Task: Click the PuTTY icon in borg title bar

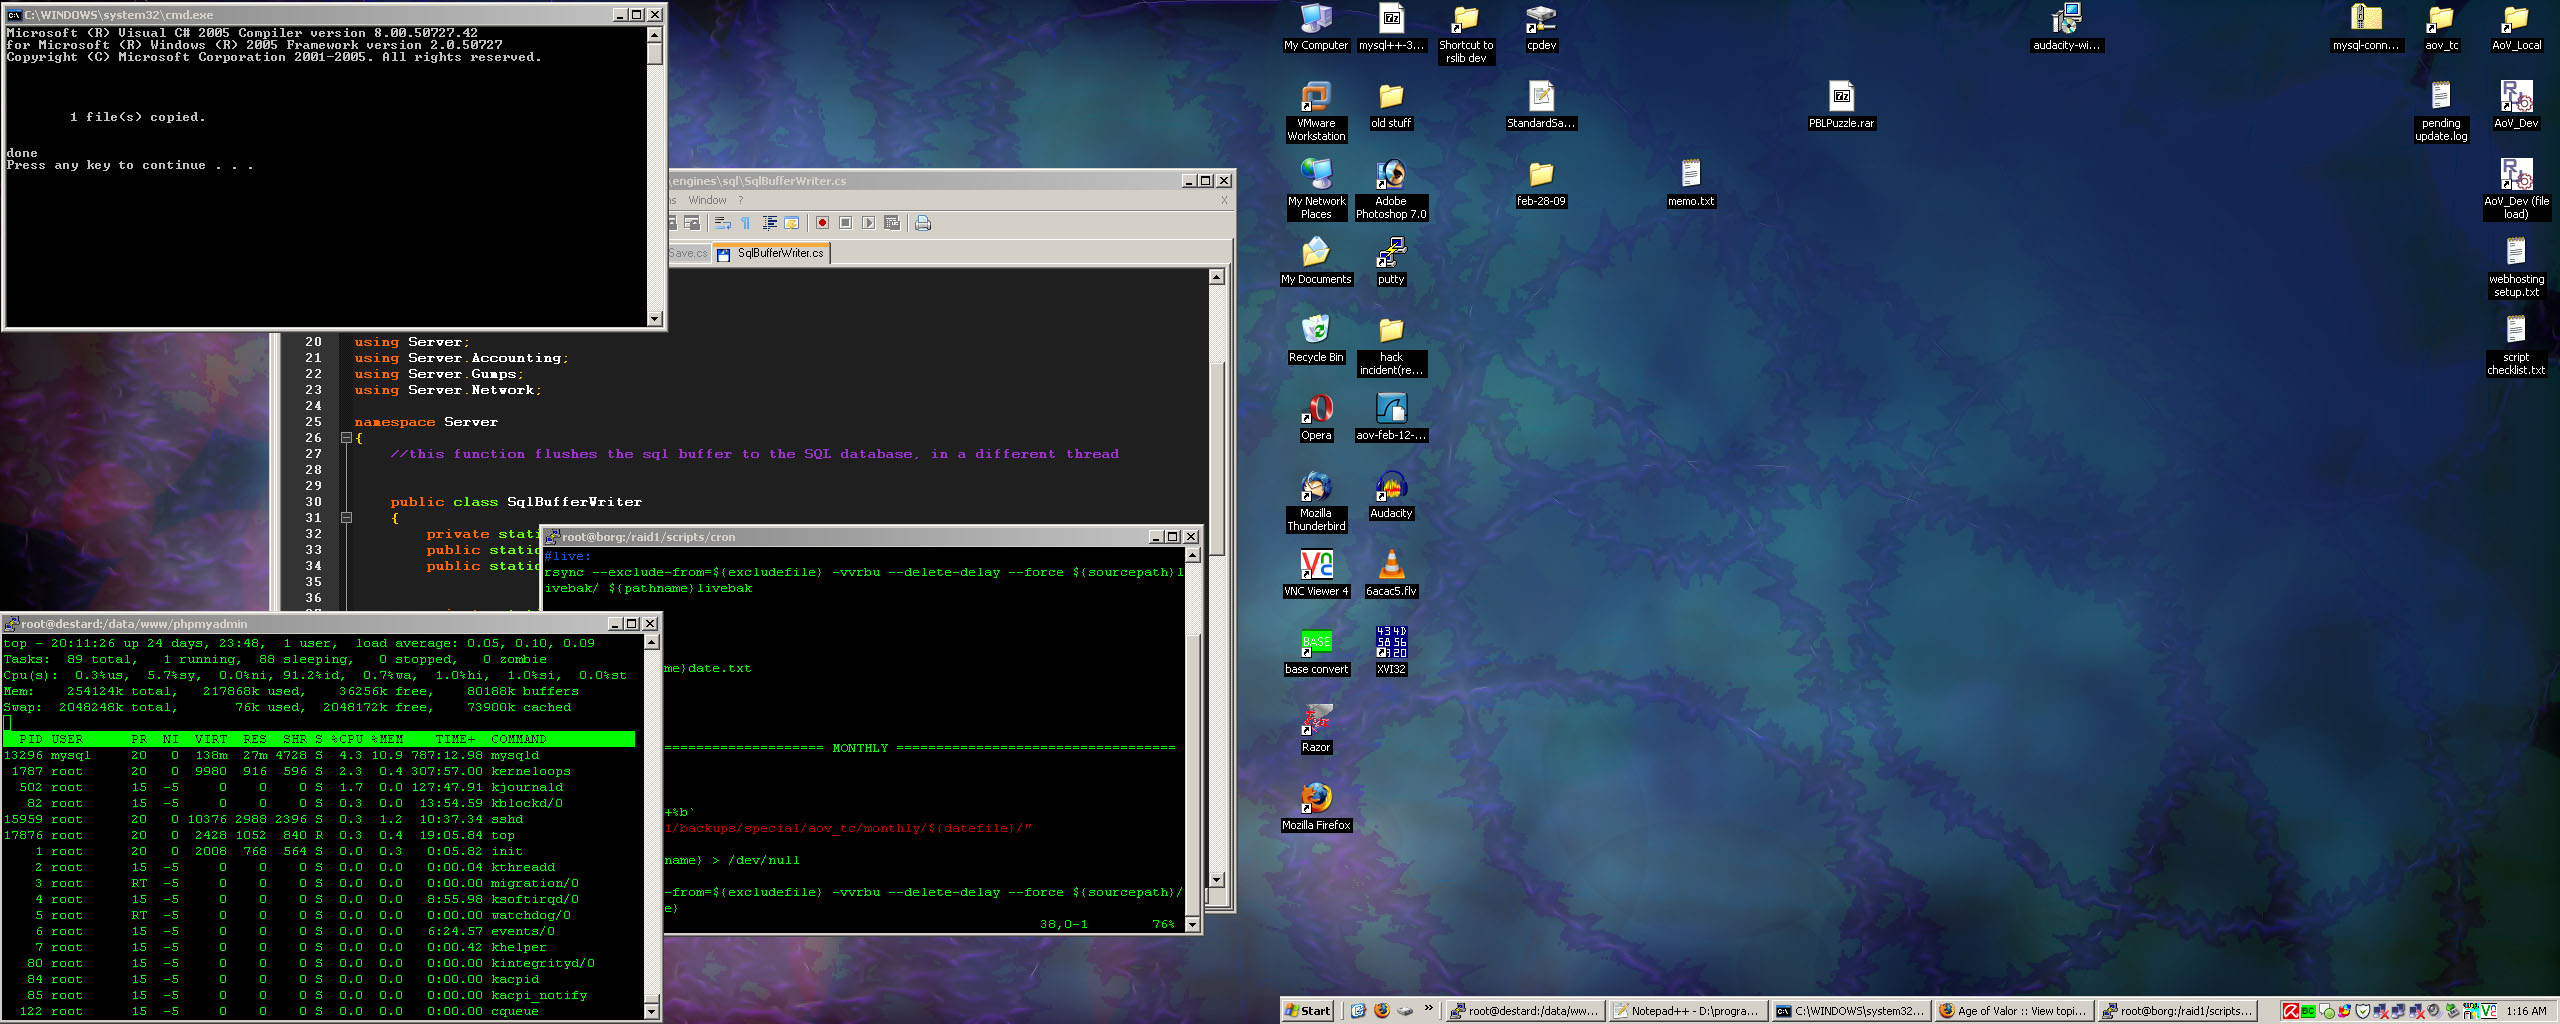Action: (x=552, y=537)
